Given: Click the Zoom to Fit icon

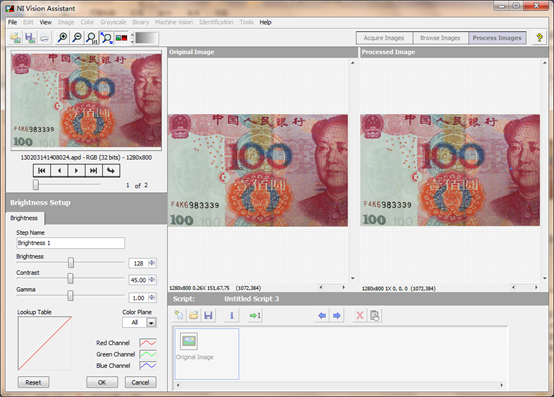Looking at the screenshot, I should coord(106,38).
